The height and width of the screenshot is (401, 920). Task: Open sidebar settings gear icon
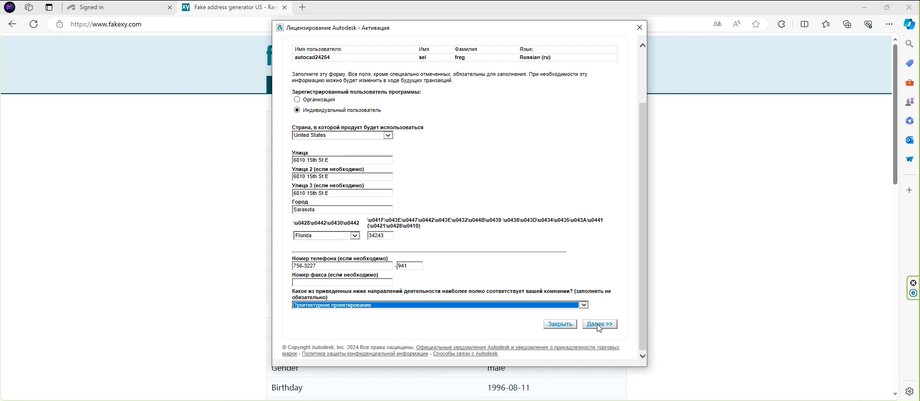[909, 391]
